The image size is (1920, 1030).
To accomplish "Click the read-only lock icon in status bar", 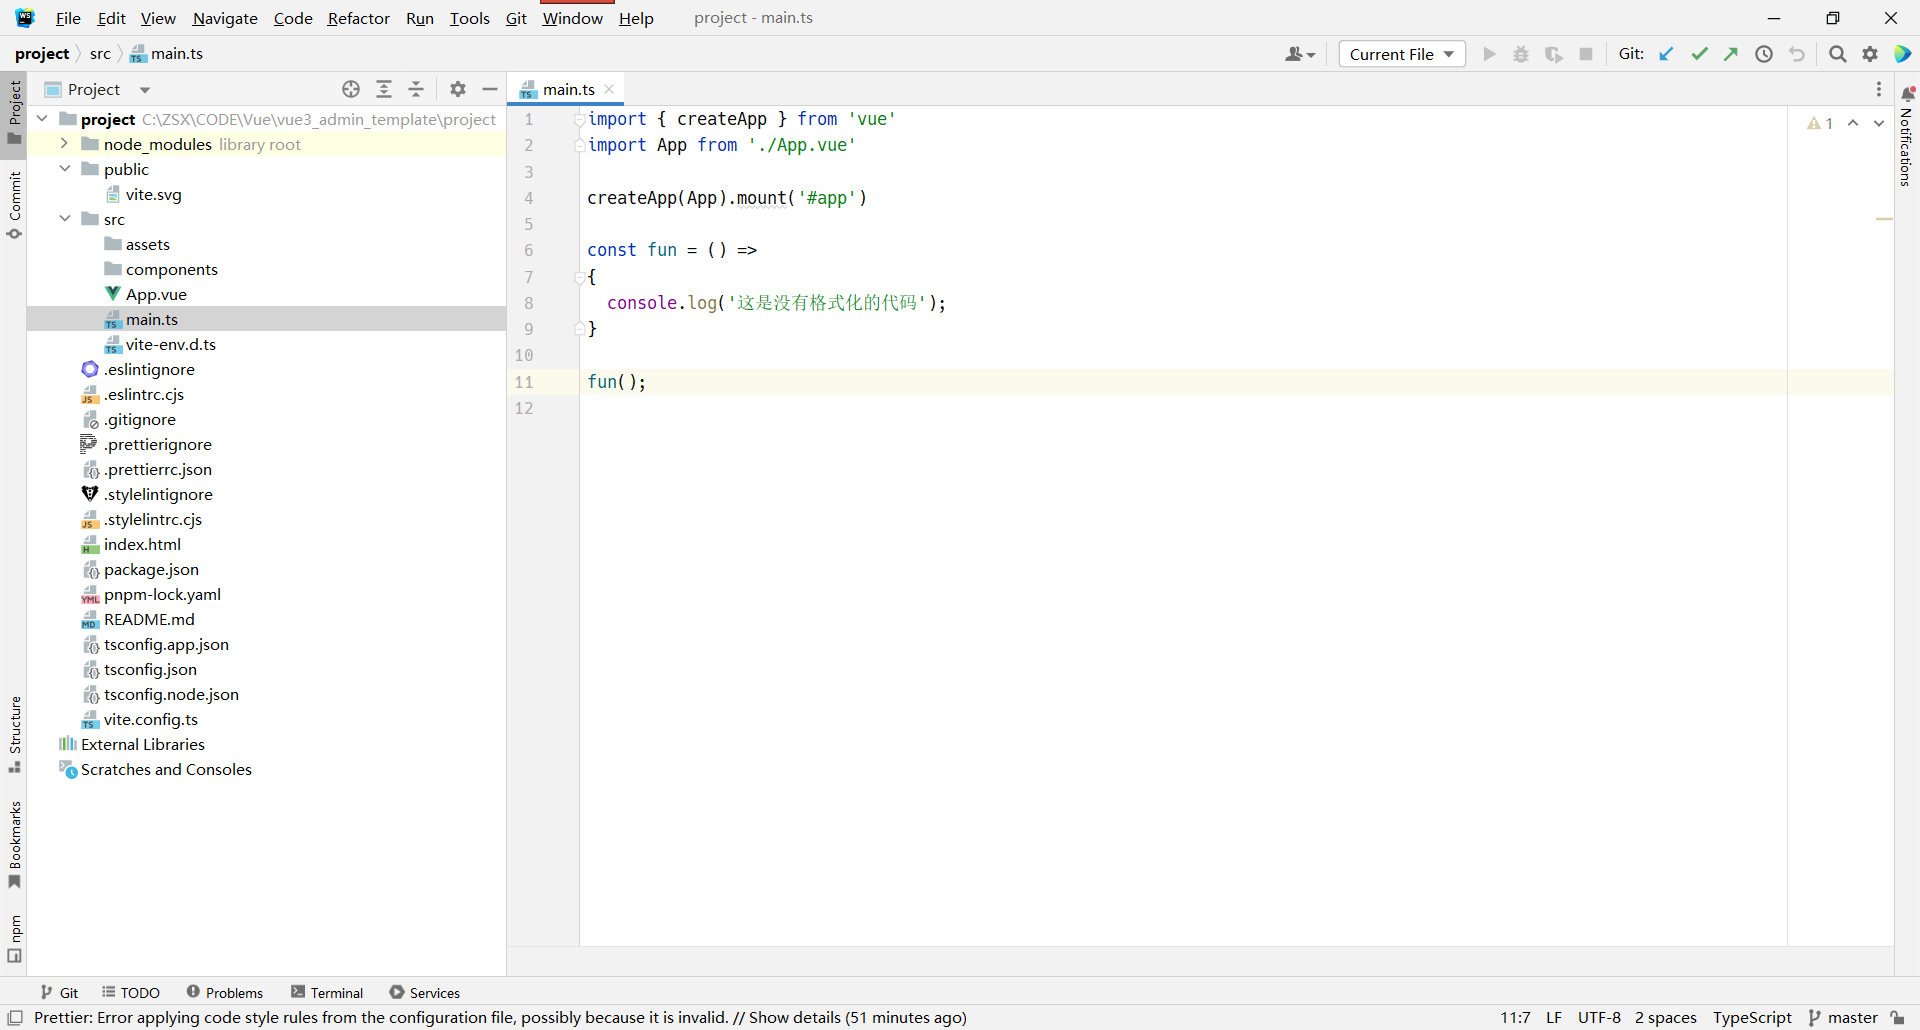I will point(1898,1017).
